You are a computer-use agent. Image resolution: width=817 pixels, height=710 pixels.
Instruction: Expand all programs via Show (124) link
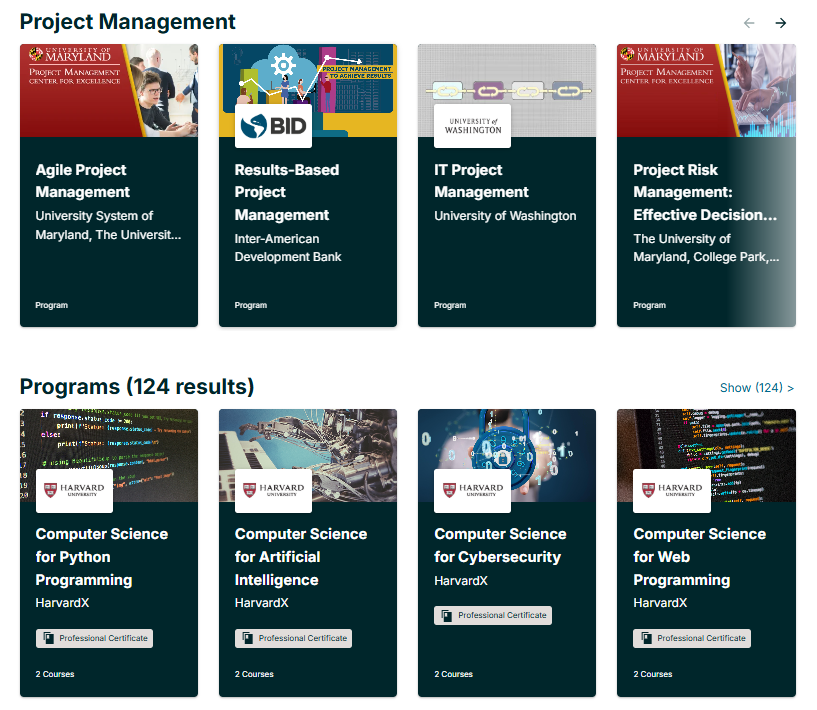coord(756,388)
